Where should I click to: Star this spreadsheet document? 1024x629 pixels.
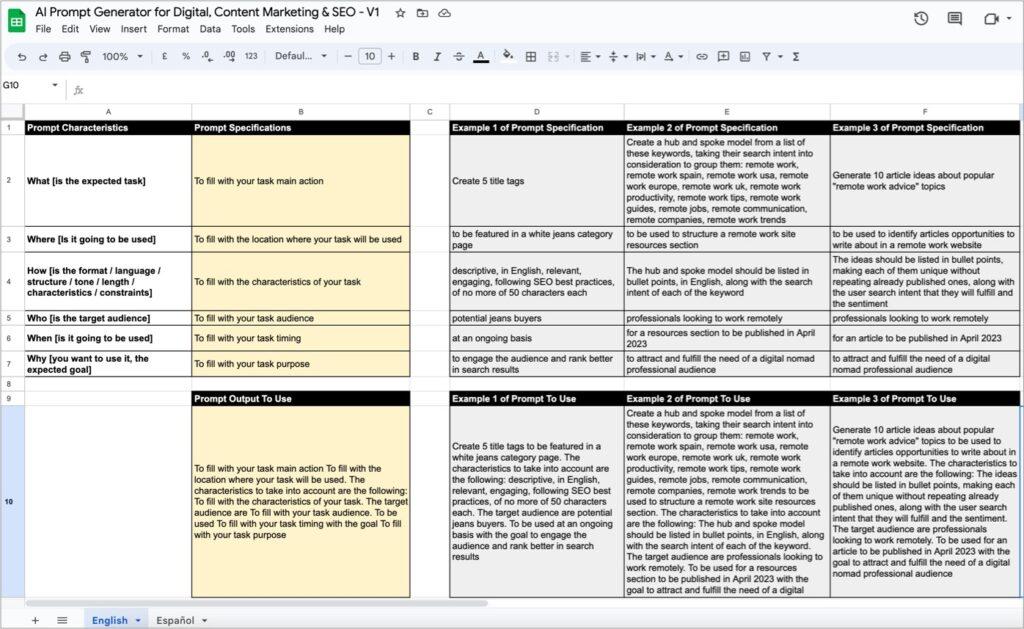[400, 13]
